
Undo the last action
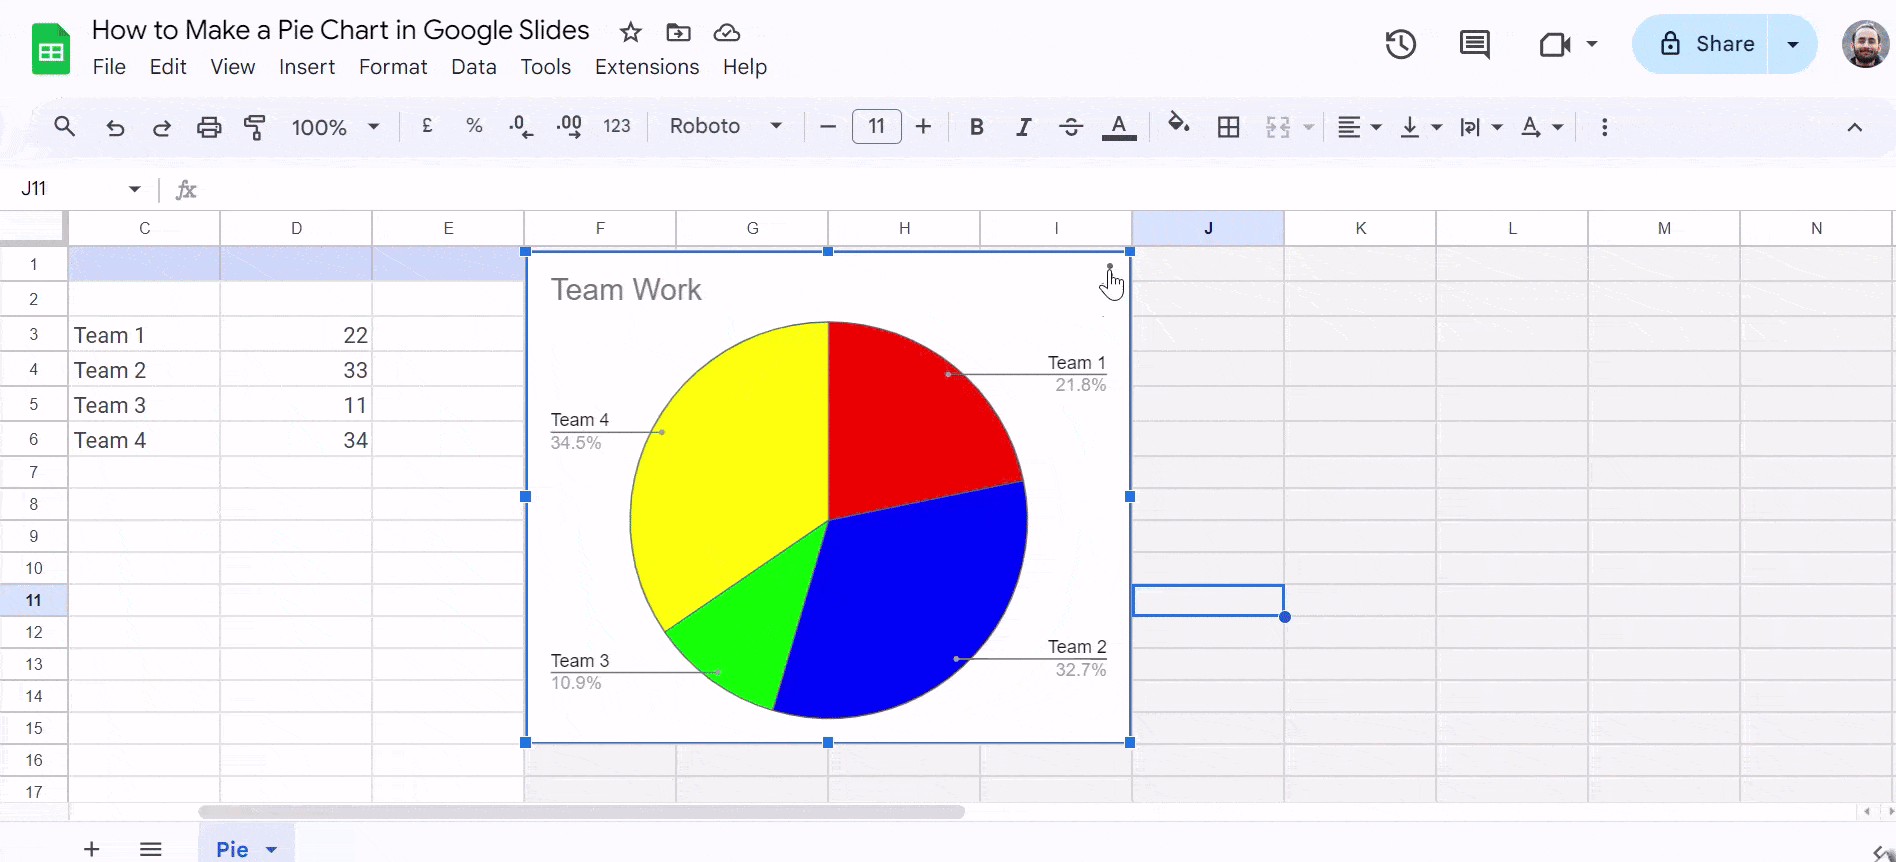[115, 127]
